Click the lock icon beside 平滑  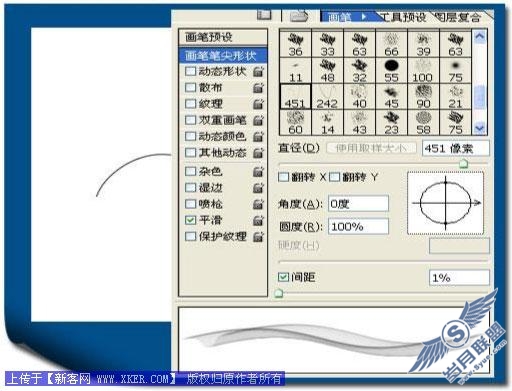tap(258, 220)
